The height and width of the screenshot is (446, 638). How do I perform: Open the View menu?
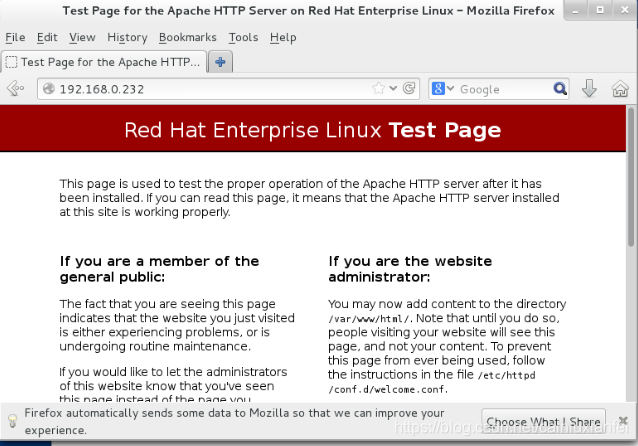[82, 37]
